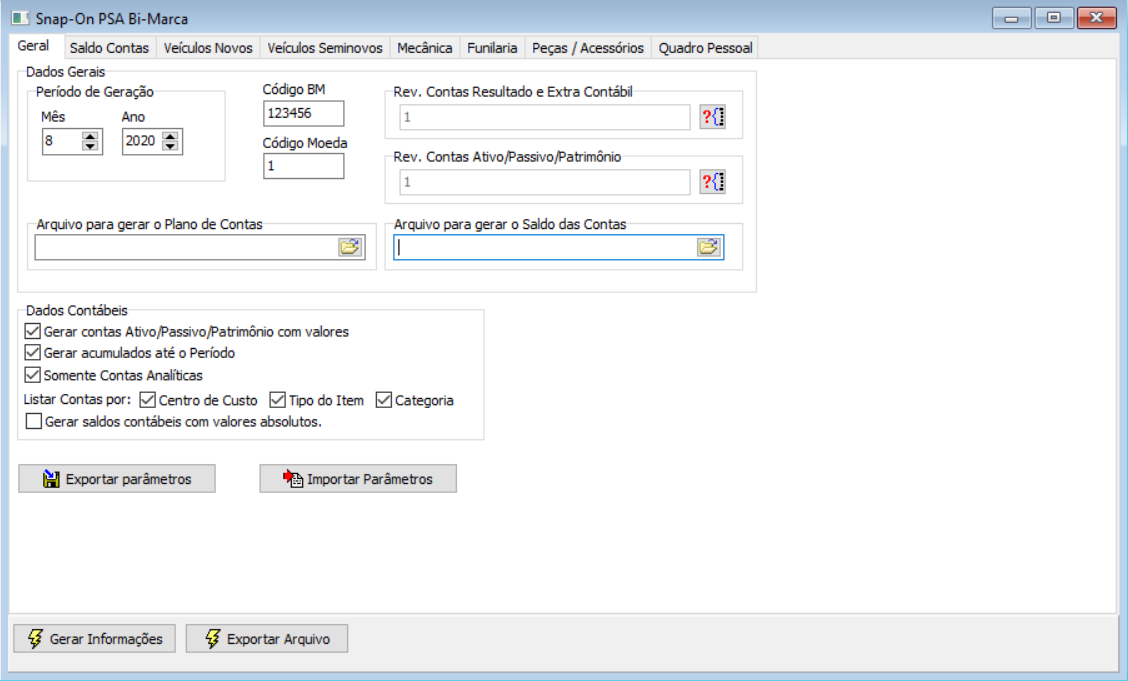The image size is (1128, 681).
Task: Open Quadro Pessoal tab
Action: (705, 48)
